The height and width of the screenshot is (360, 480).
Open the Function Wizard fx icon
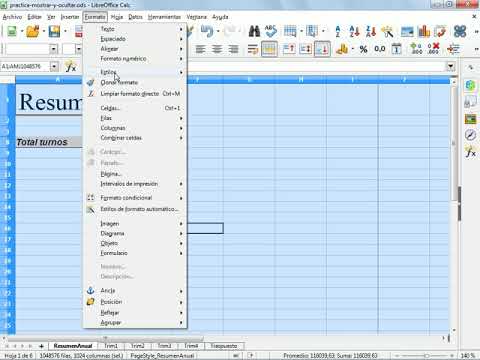coord(71,67)
